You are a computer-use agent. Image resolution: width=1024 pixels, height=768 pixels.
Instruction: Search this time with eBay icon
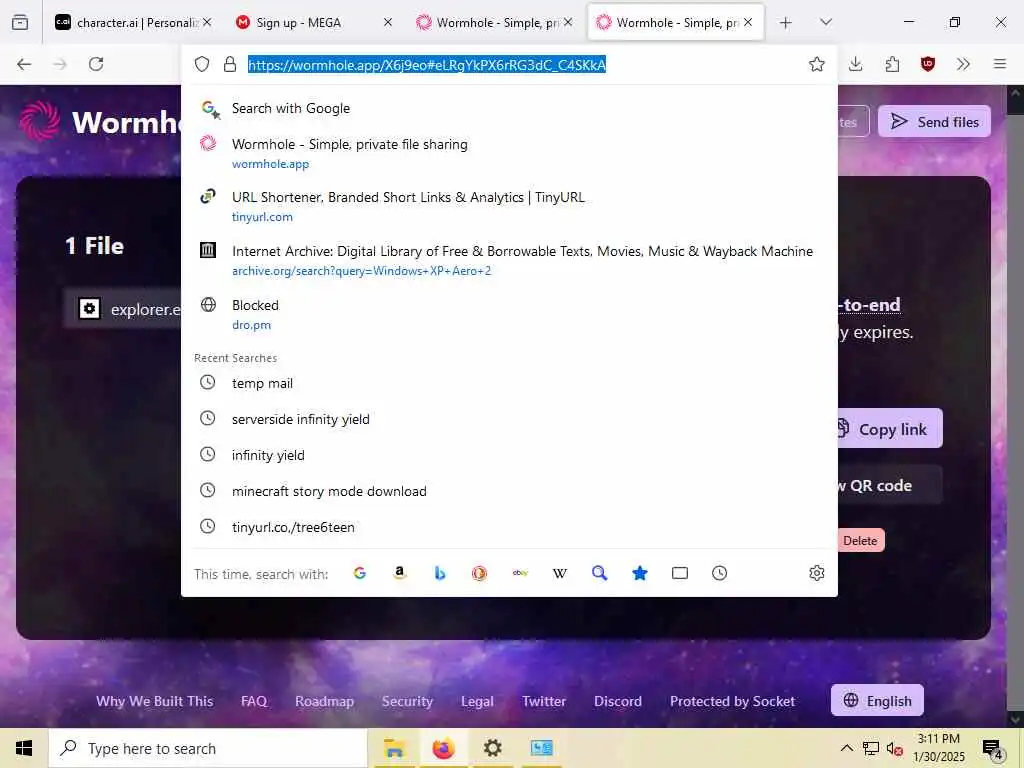(x=520, y=573)
